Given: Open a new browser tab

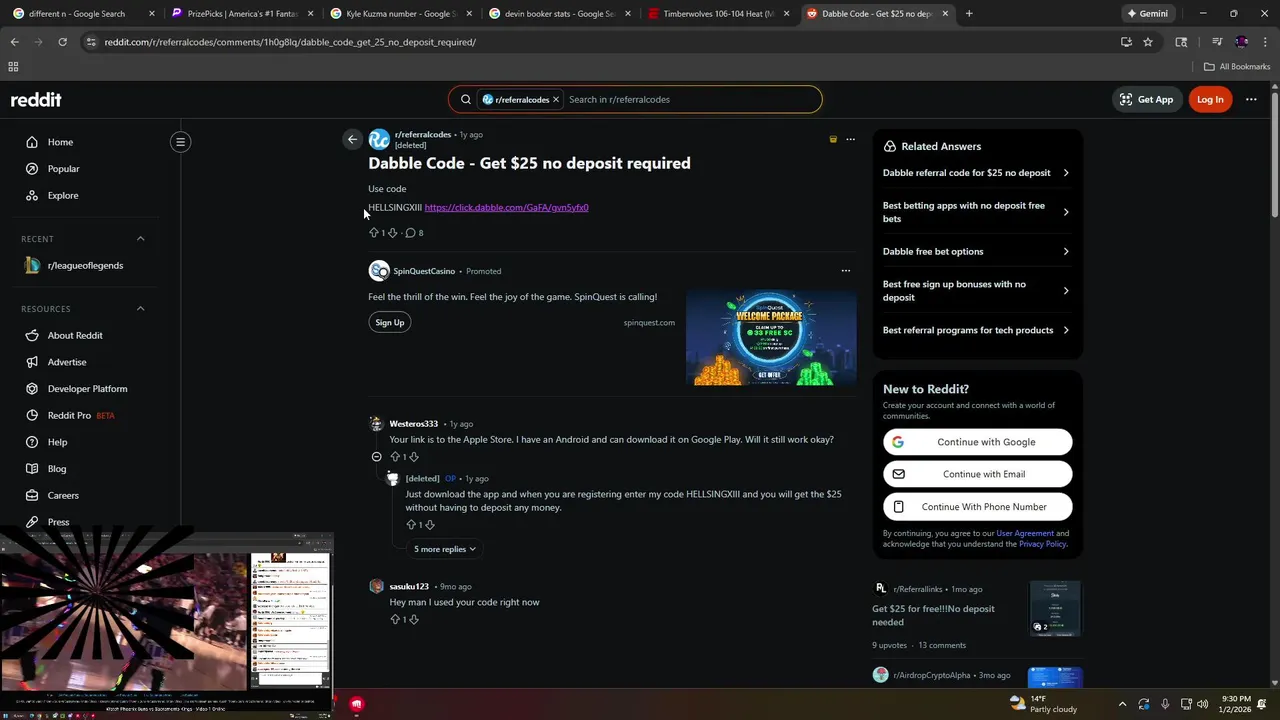Looking at the screenshot, I should click(x=968, y=14).
